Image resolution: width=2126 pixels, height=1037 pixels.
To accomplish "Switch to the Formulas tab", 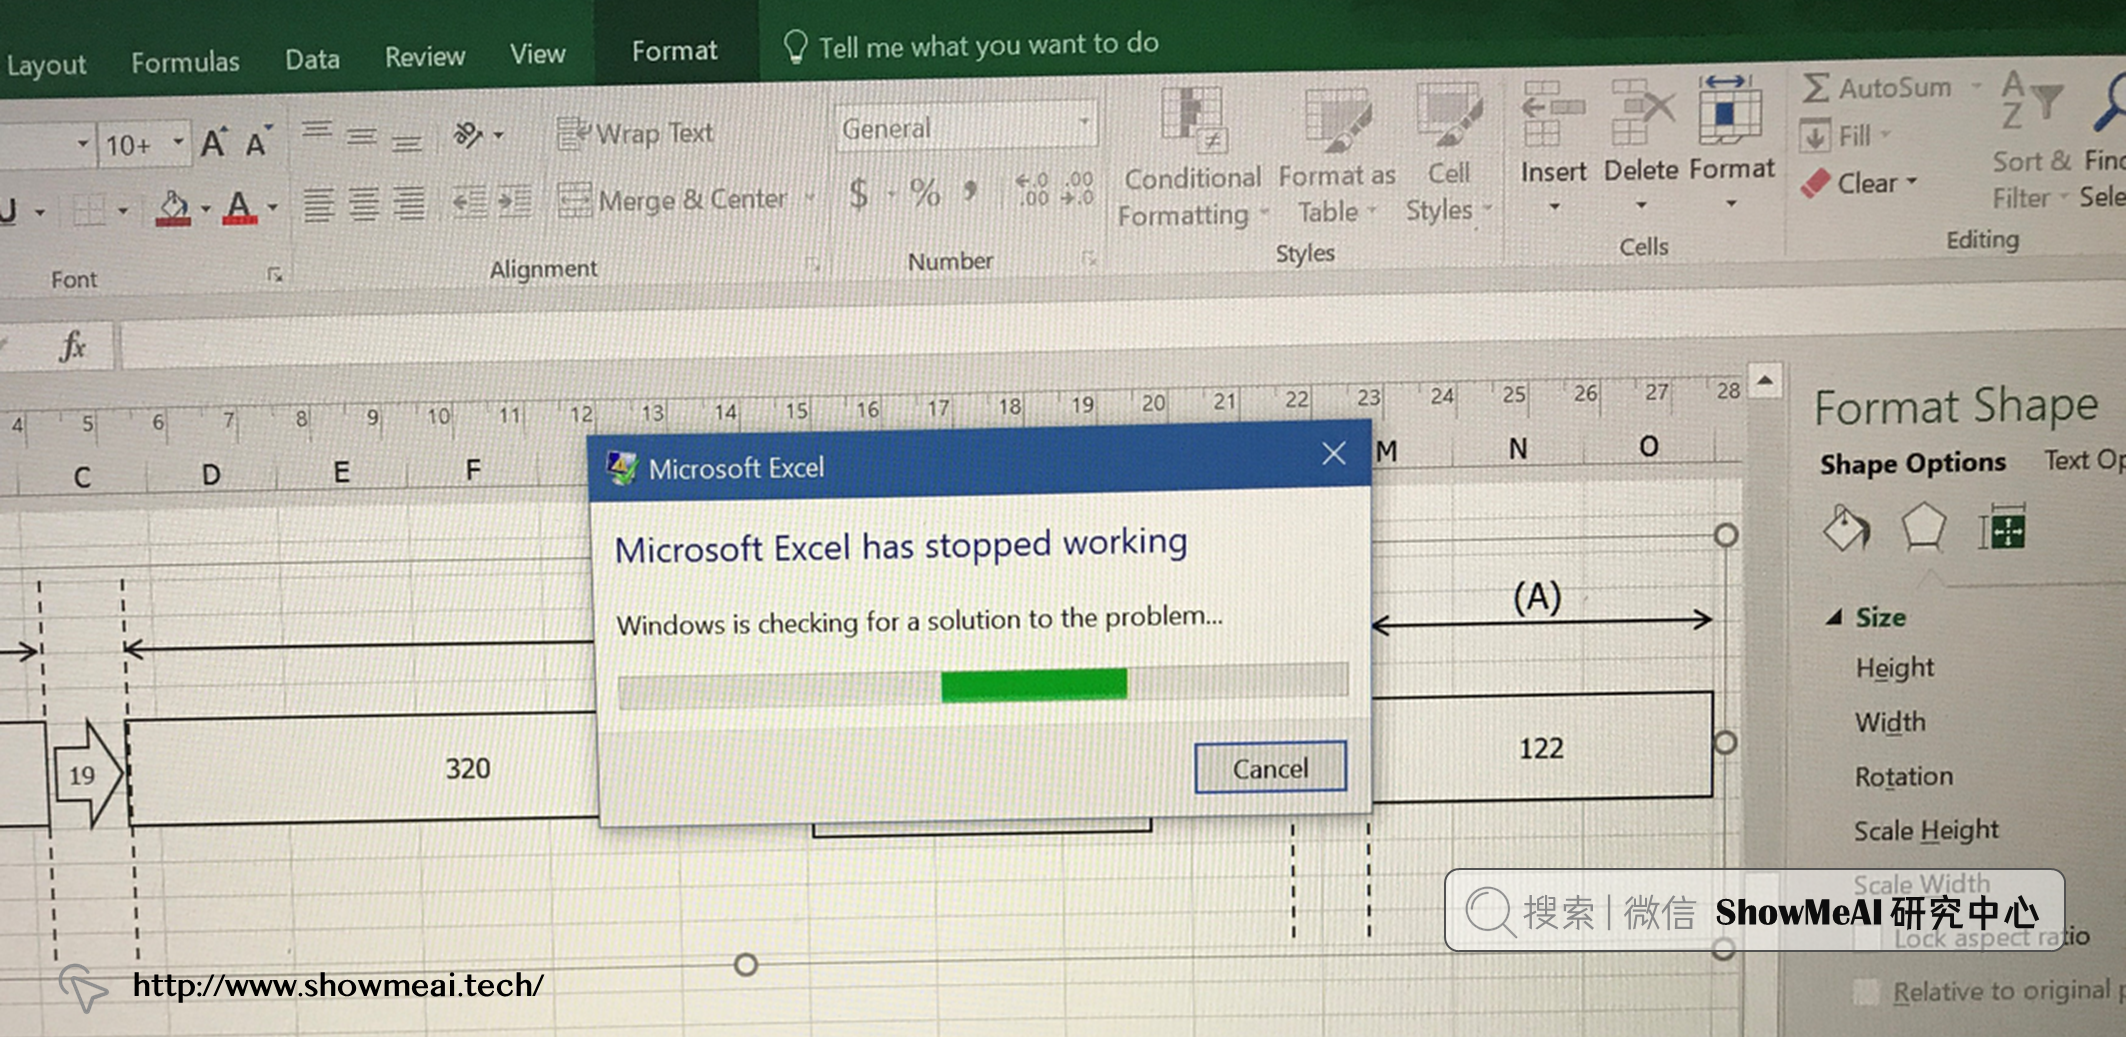I will [185, 62].
